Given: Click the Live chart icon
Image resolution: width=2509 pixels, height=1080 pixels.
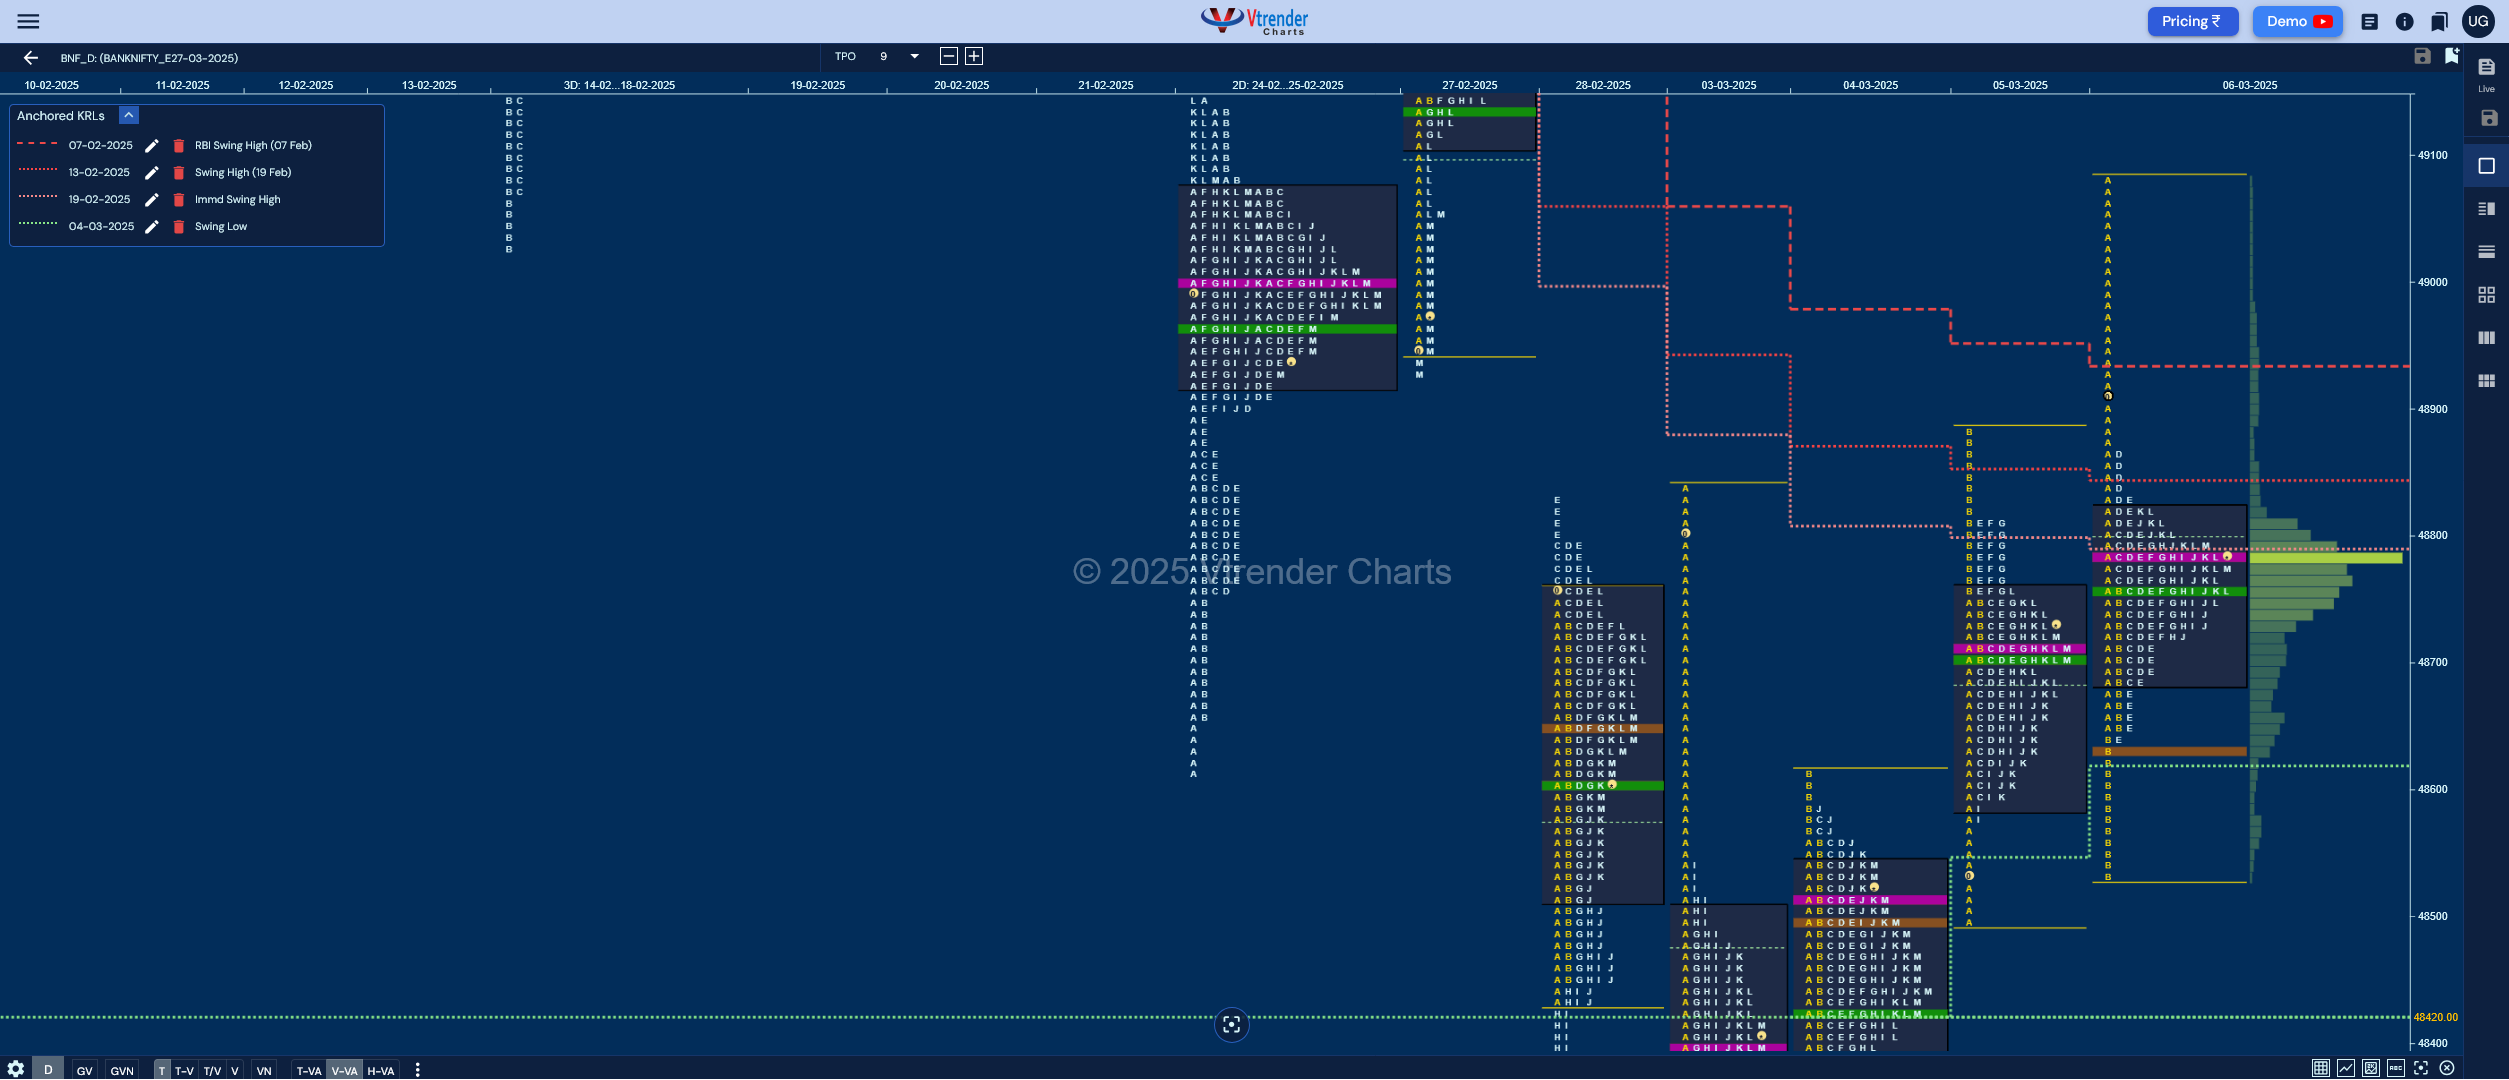Looking at the screenshot, I should [x=2486, y=73].
